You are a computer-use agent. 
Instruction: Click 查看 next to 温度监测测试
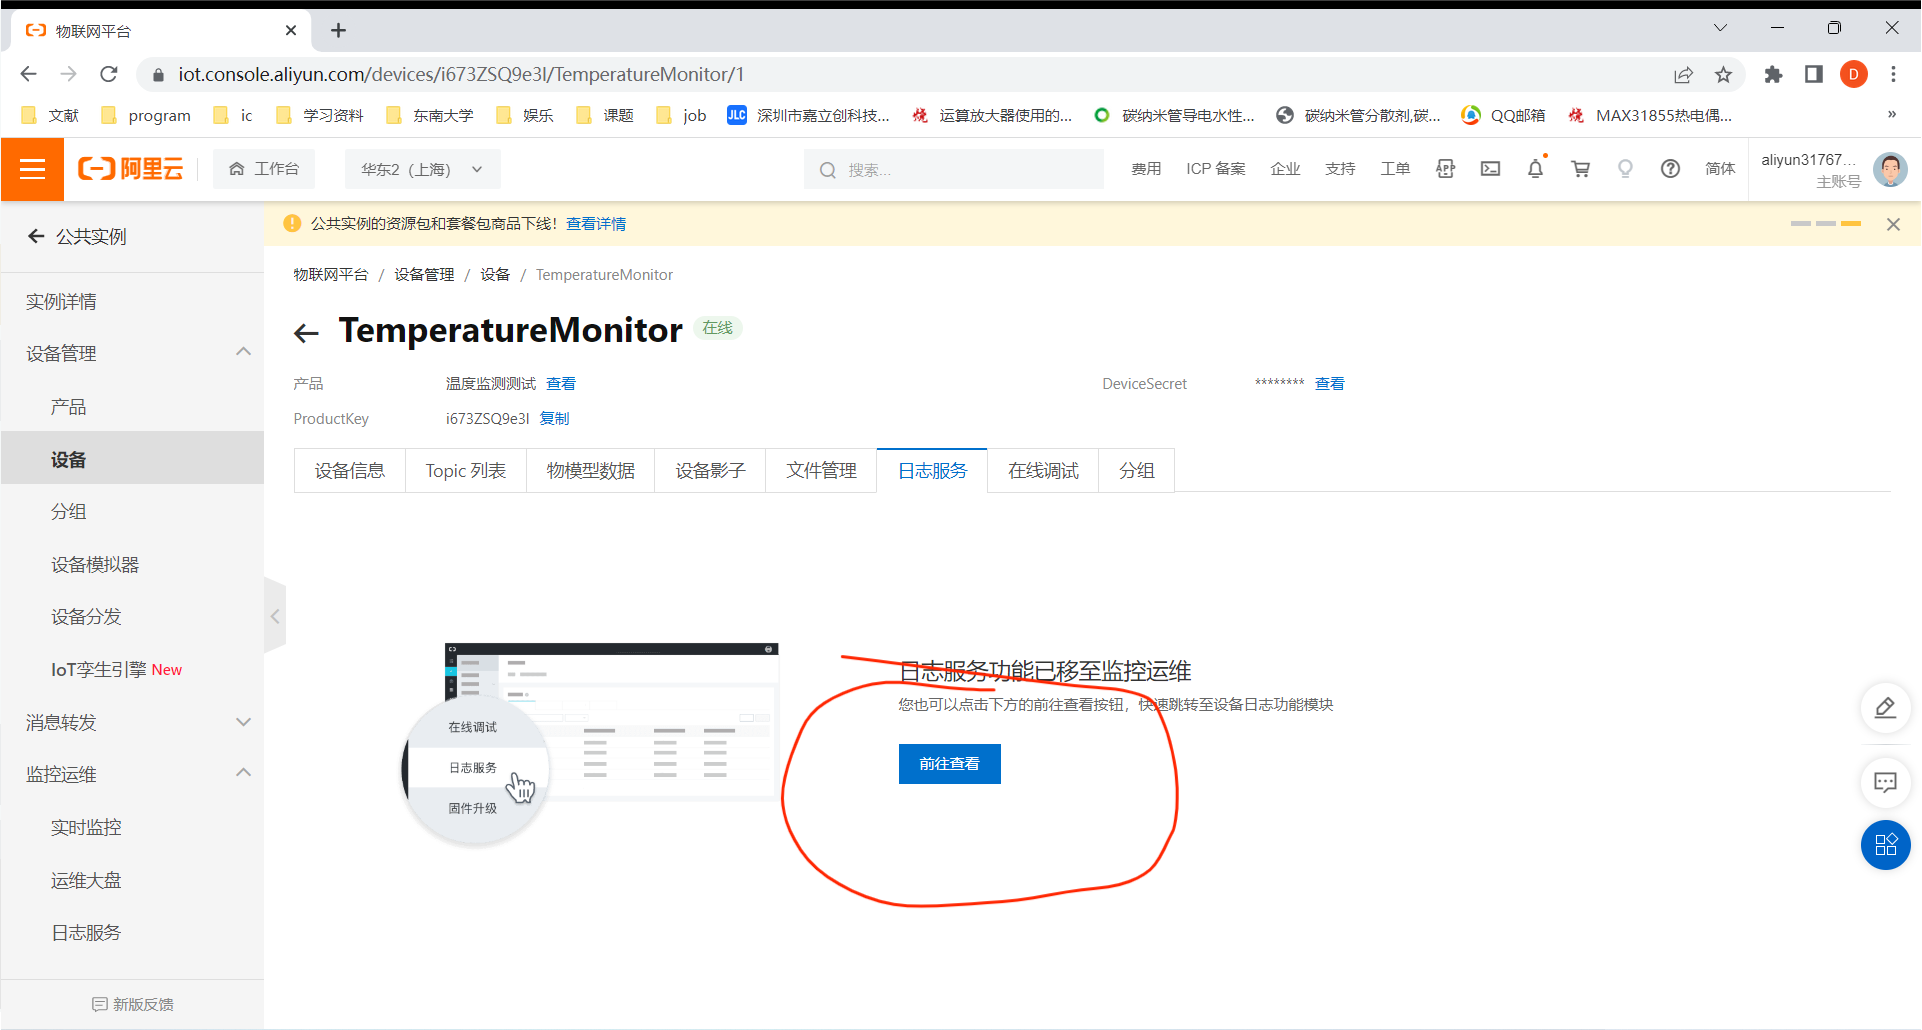point(561,383)
